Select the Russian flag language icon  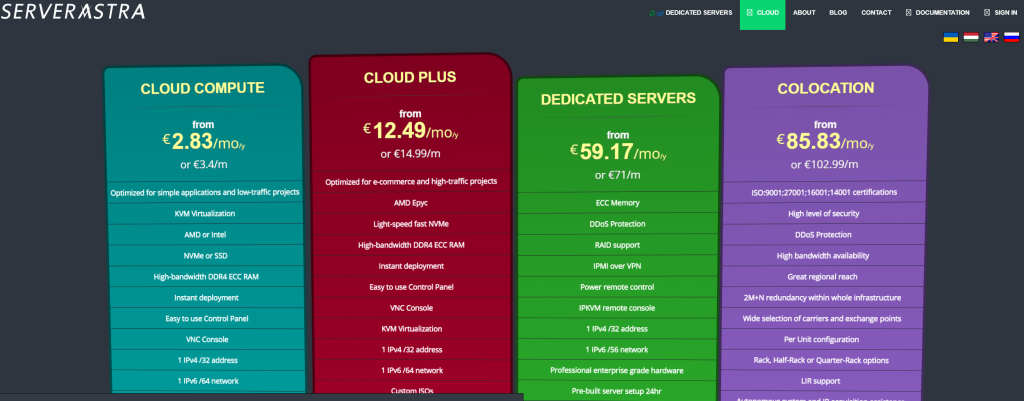pyautogui.click(x=1011, y=37)
